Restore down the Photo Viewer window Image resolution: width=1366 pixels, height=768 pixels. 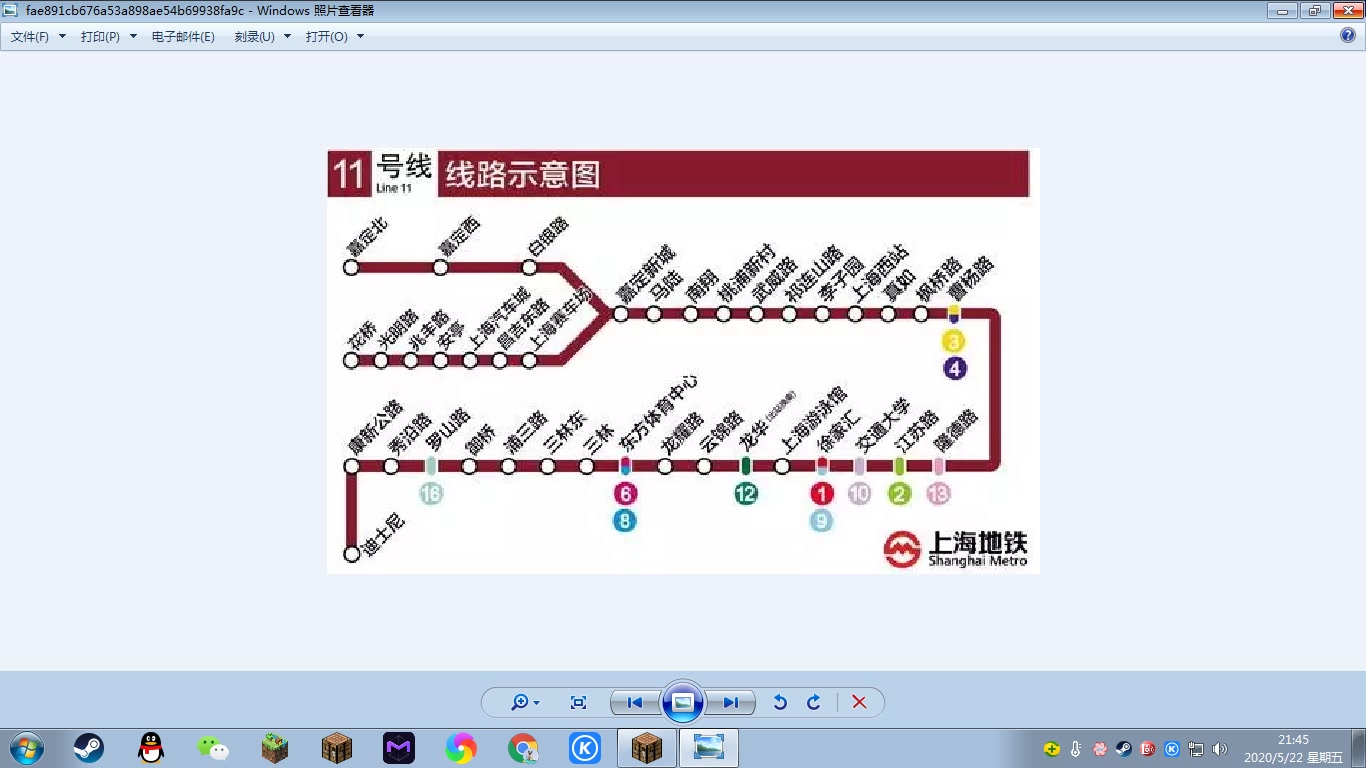click(1314, 10)
